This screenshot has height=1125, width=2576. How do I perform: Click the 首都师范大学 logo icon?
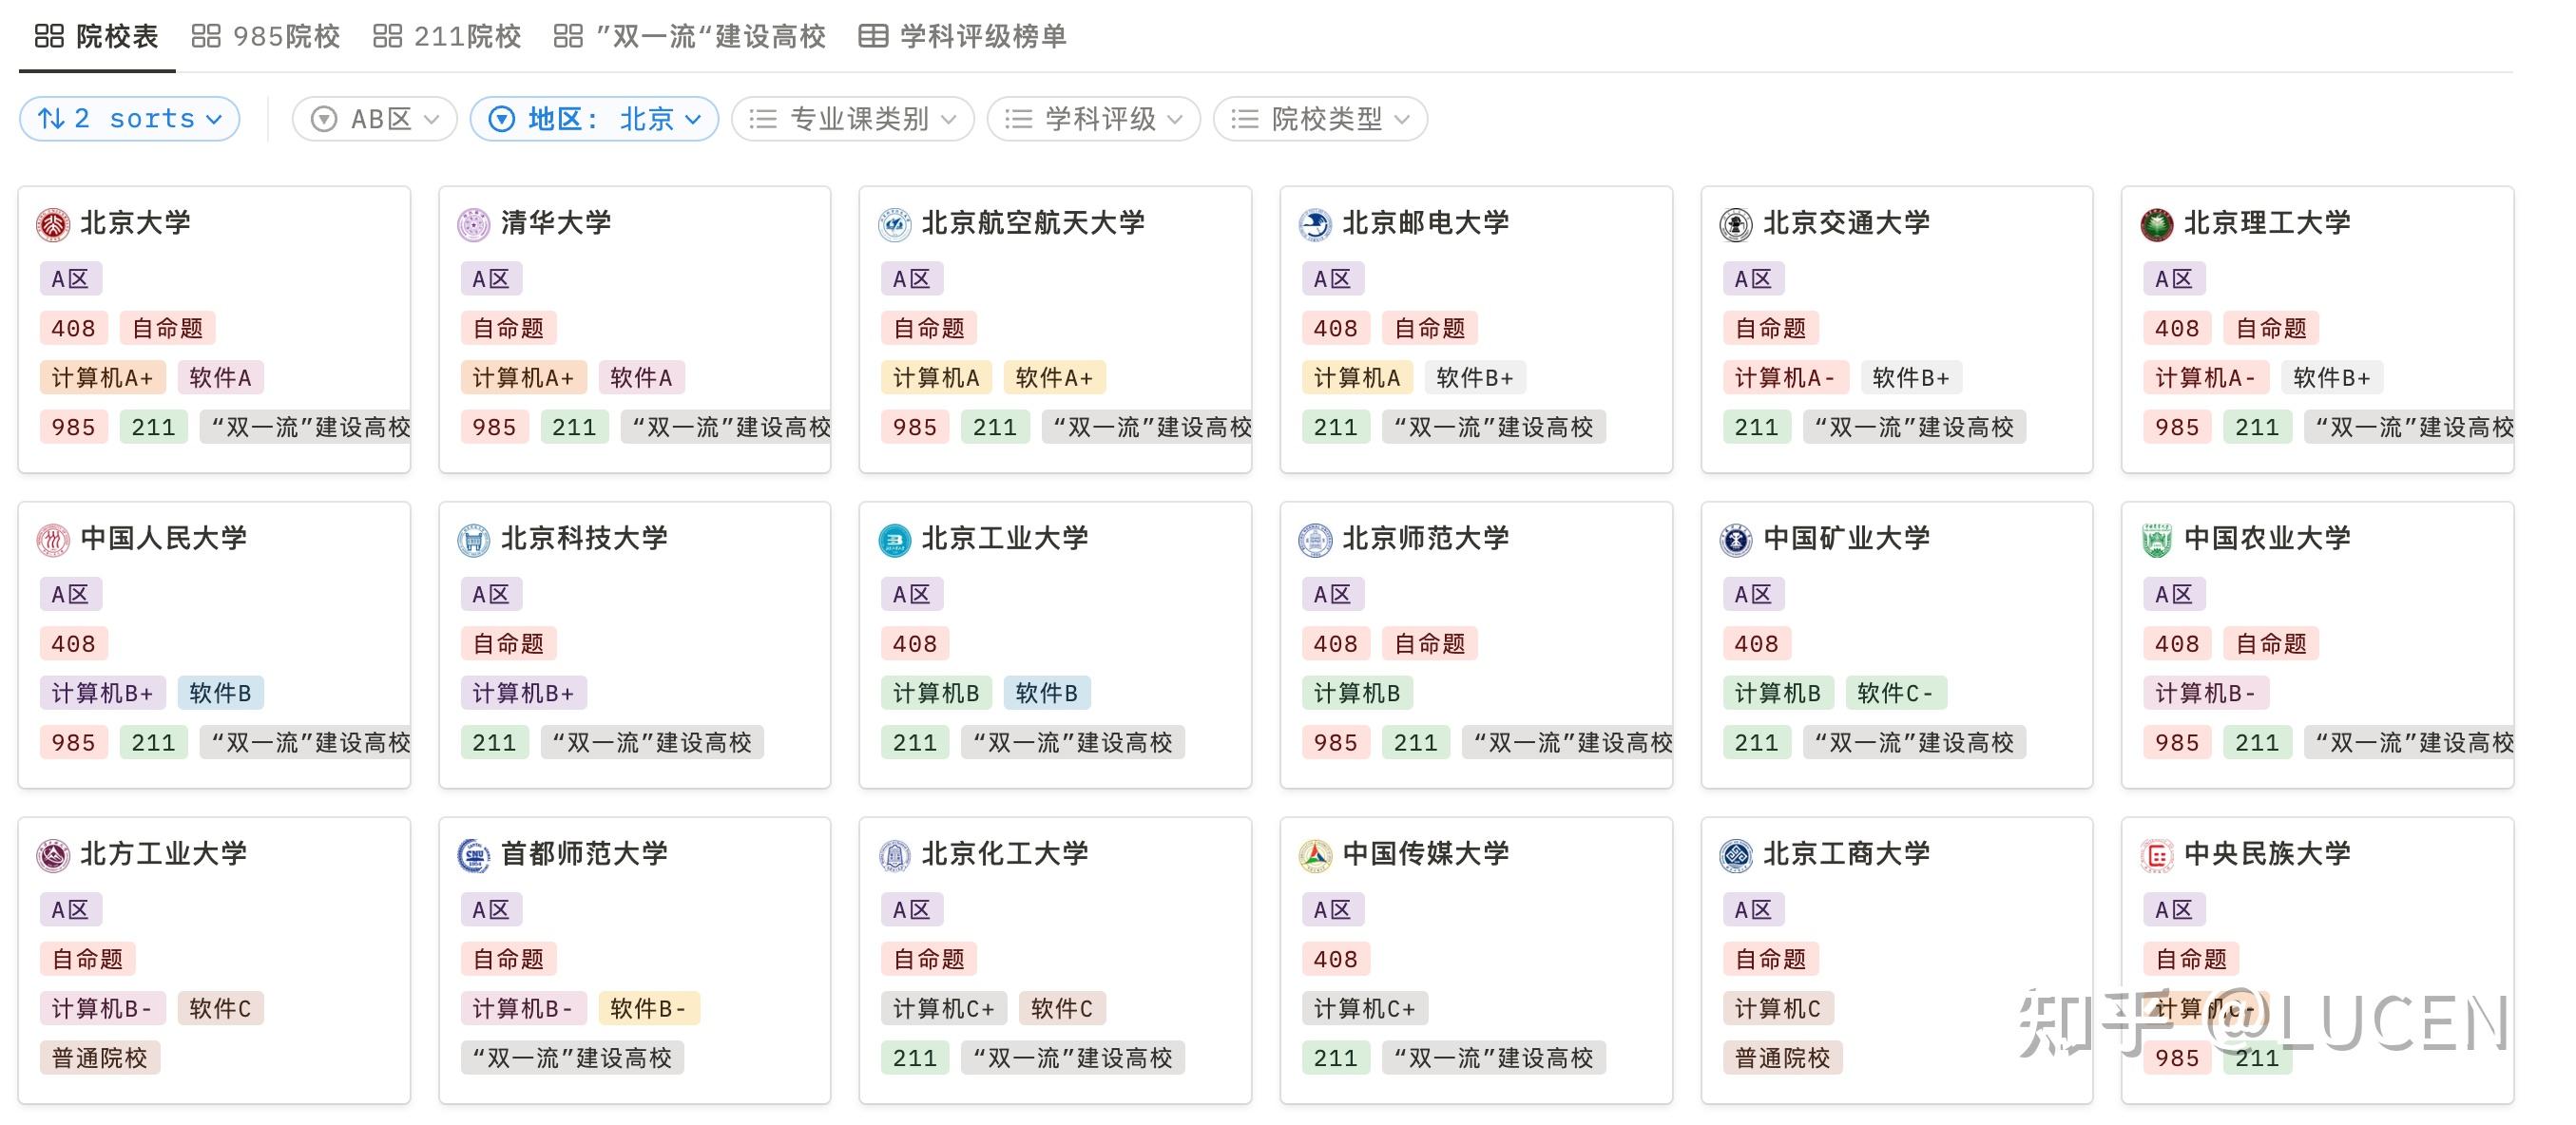[x=474, y=855]
